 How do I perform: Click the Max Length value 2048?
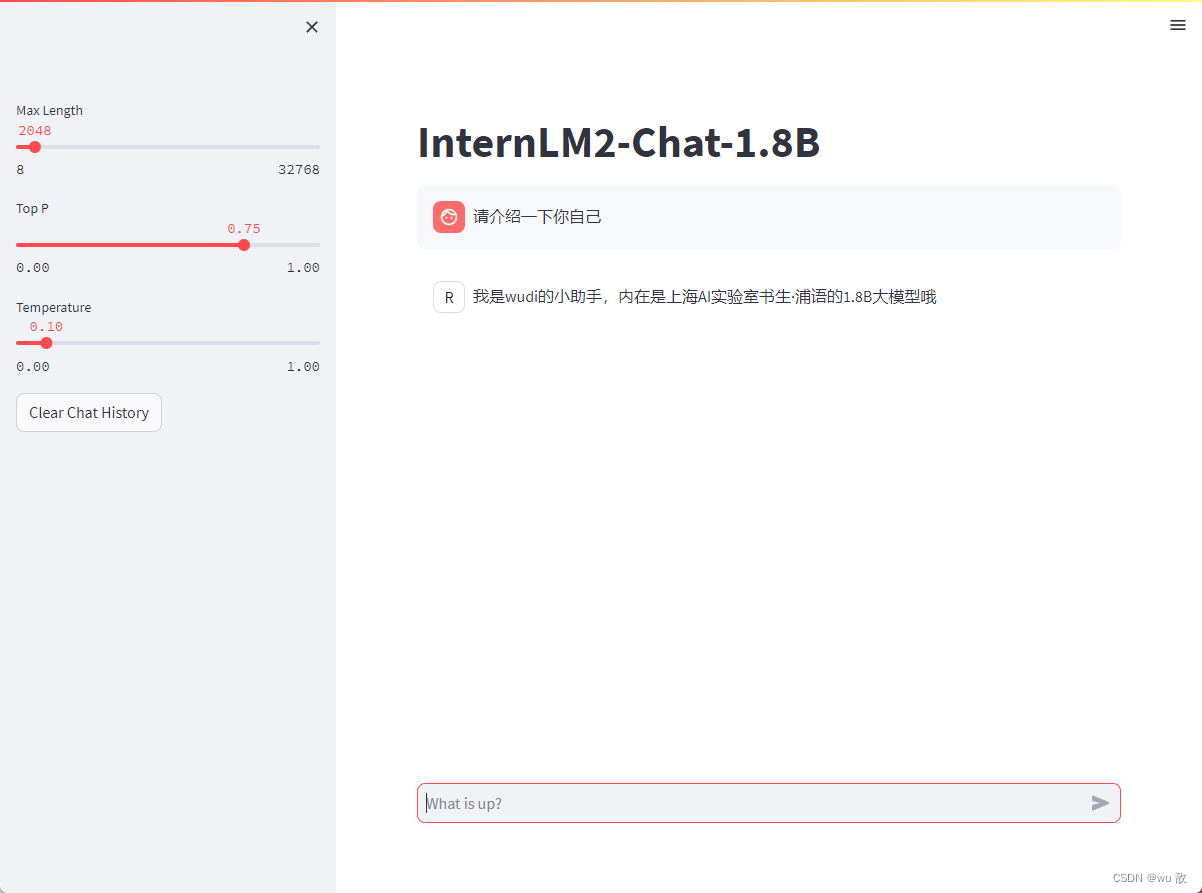(35, 131)
